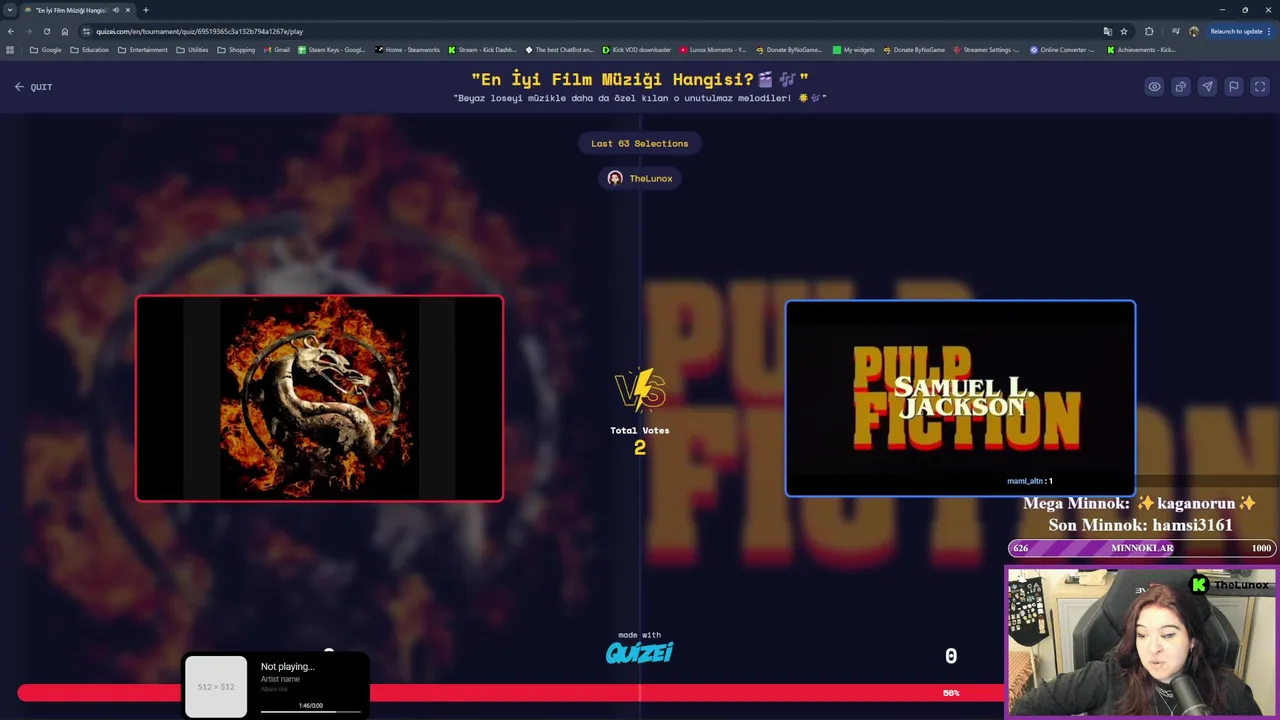The height and width of the screenshot is (720, 1280).
Task: Click the purple MINNOKLAR goal bar
Action: (x=1142, y=548)
